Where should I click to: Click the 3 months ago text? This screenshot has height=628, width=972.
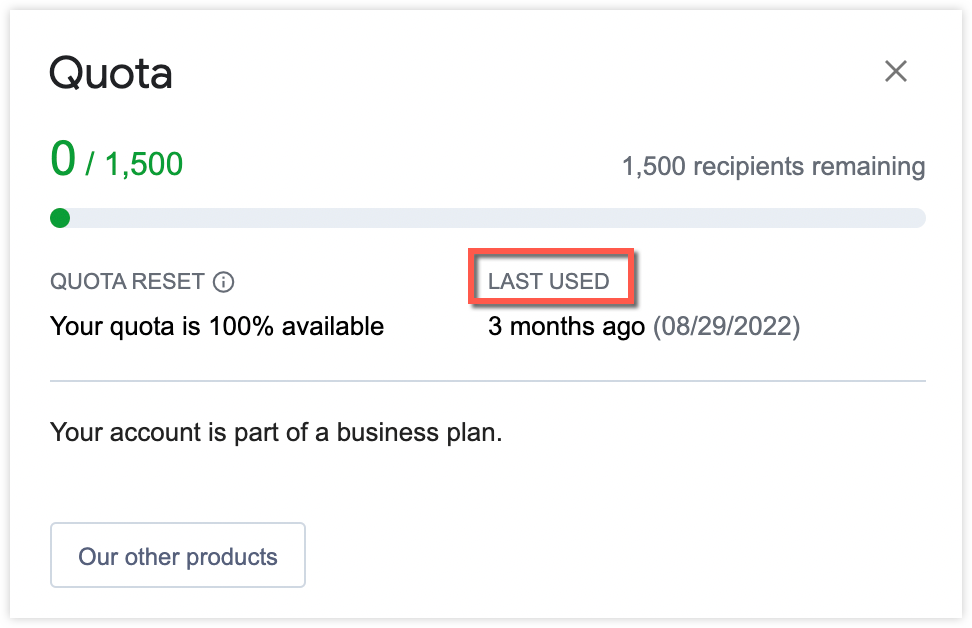pos(566,326)
